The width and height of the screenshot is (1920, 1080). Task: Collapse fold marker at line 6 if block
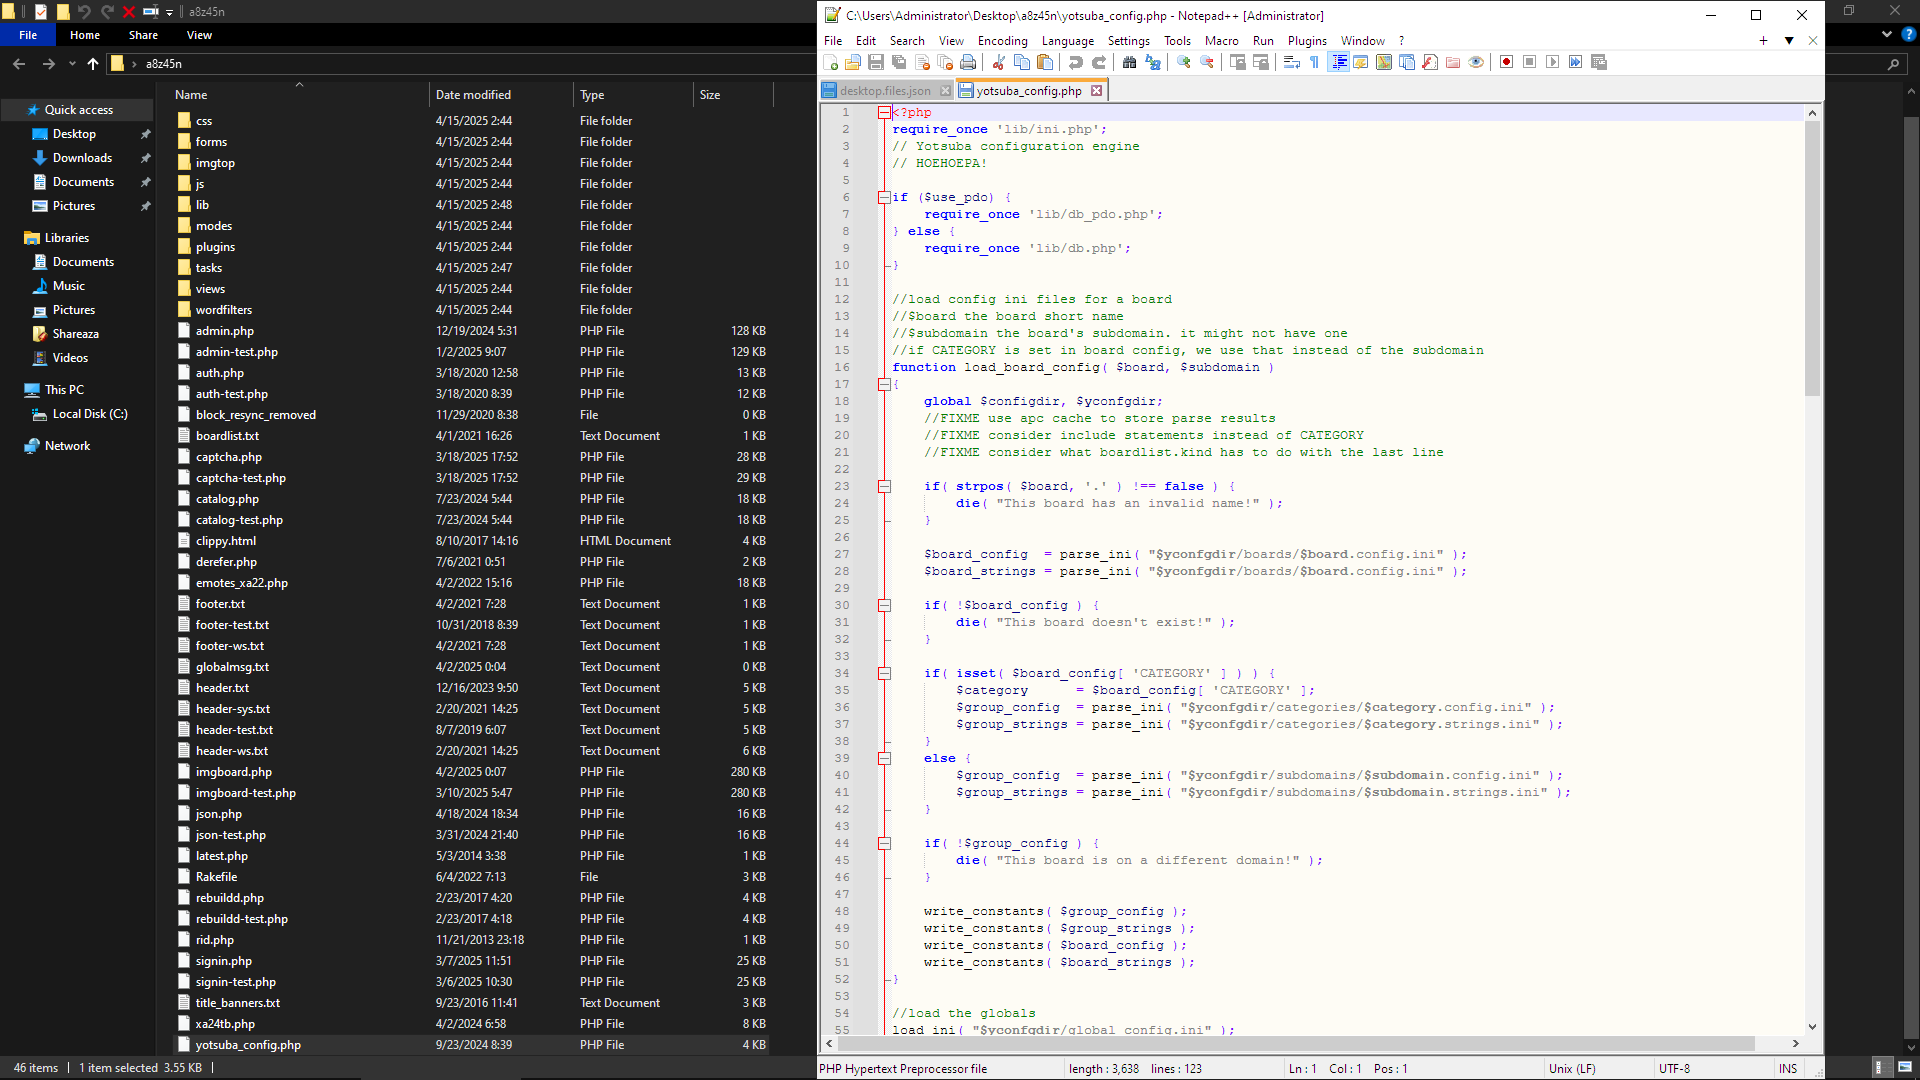pos(884,197)
